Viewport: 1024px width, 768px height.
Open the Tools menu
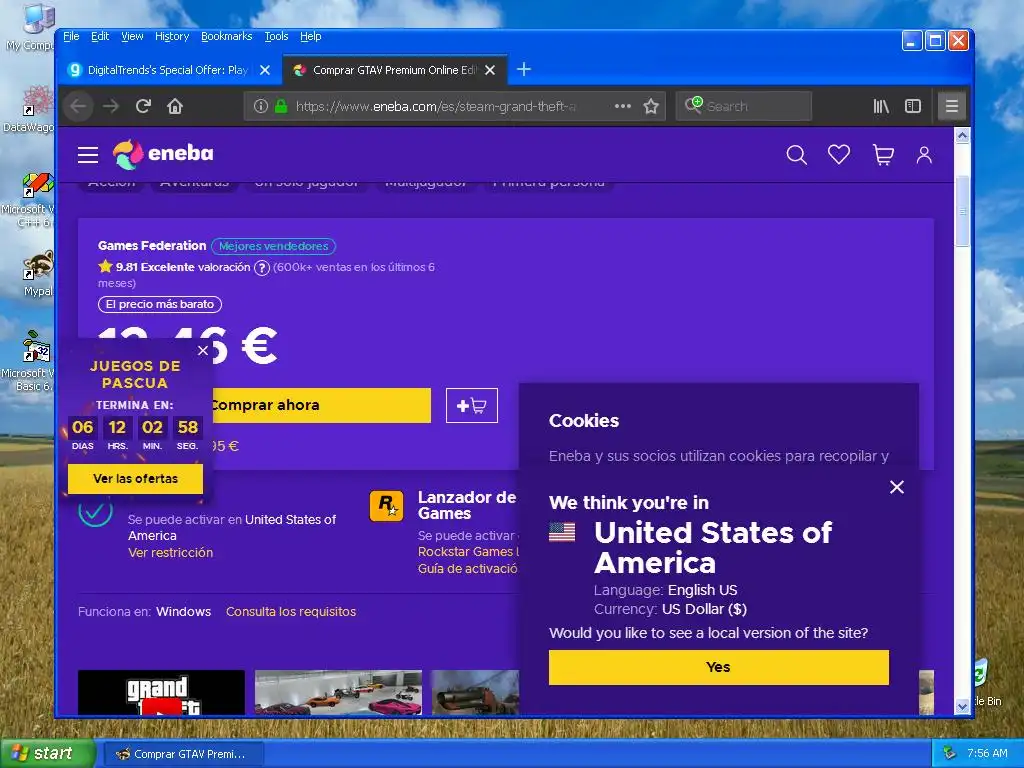[276, 37]
